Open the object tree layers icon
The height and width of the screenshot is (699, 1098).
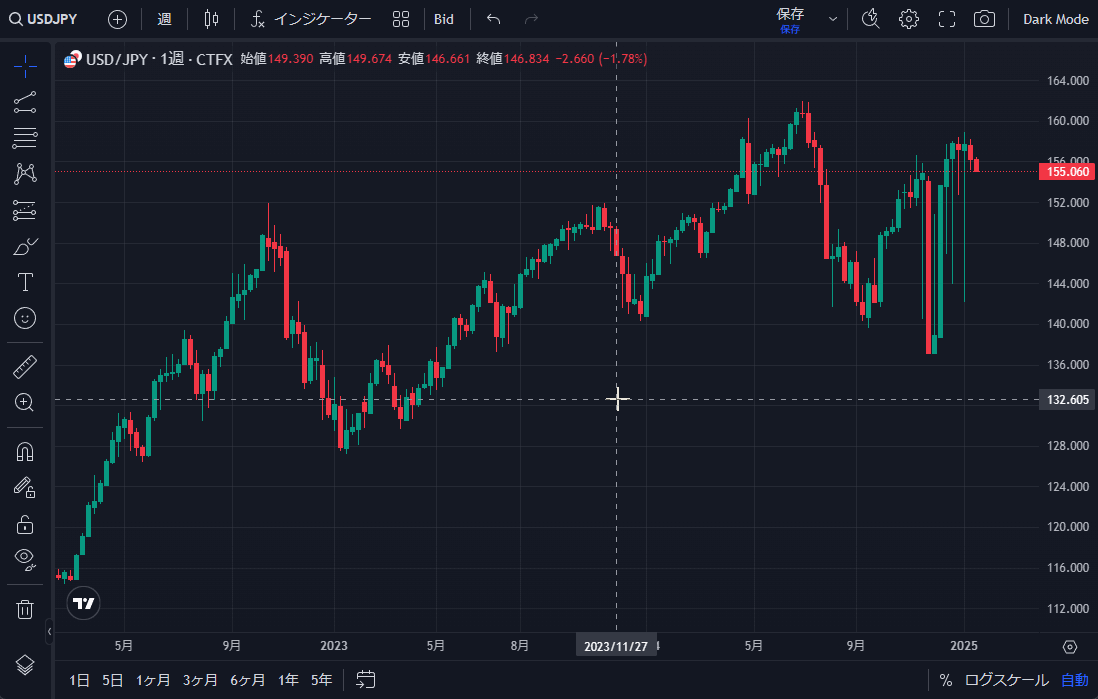[x=25, y=664]
